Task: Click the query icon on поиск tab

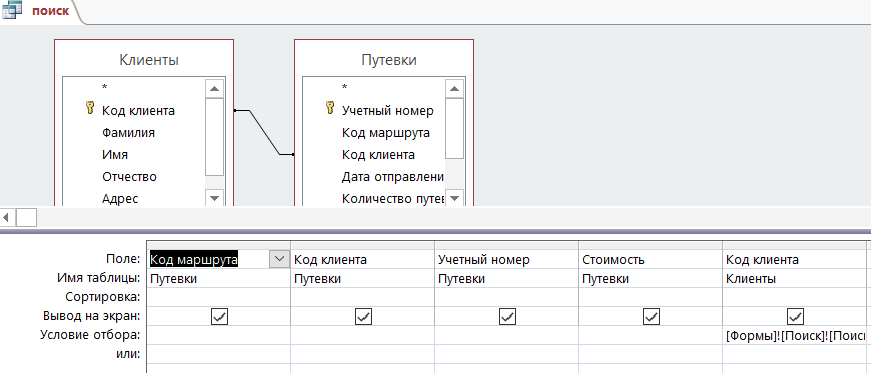Action: click(x=12, y=10)
